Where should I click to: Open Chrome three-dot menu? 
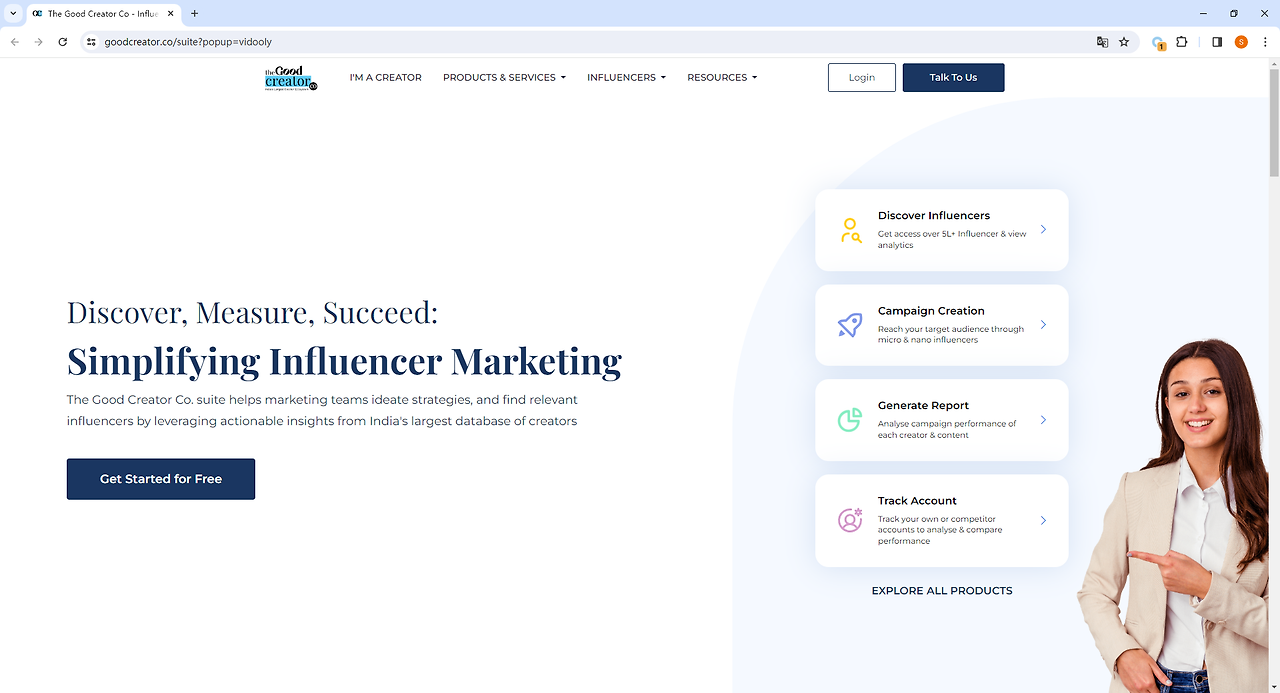tap(1265, 42)
